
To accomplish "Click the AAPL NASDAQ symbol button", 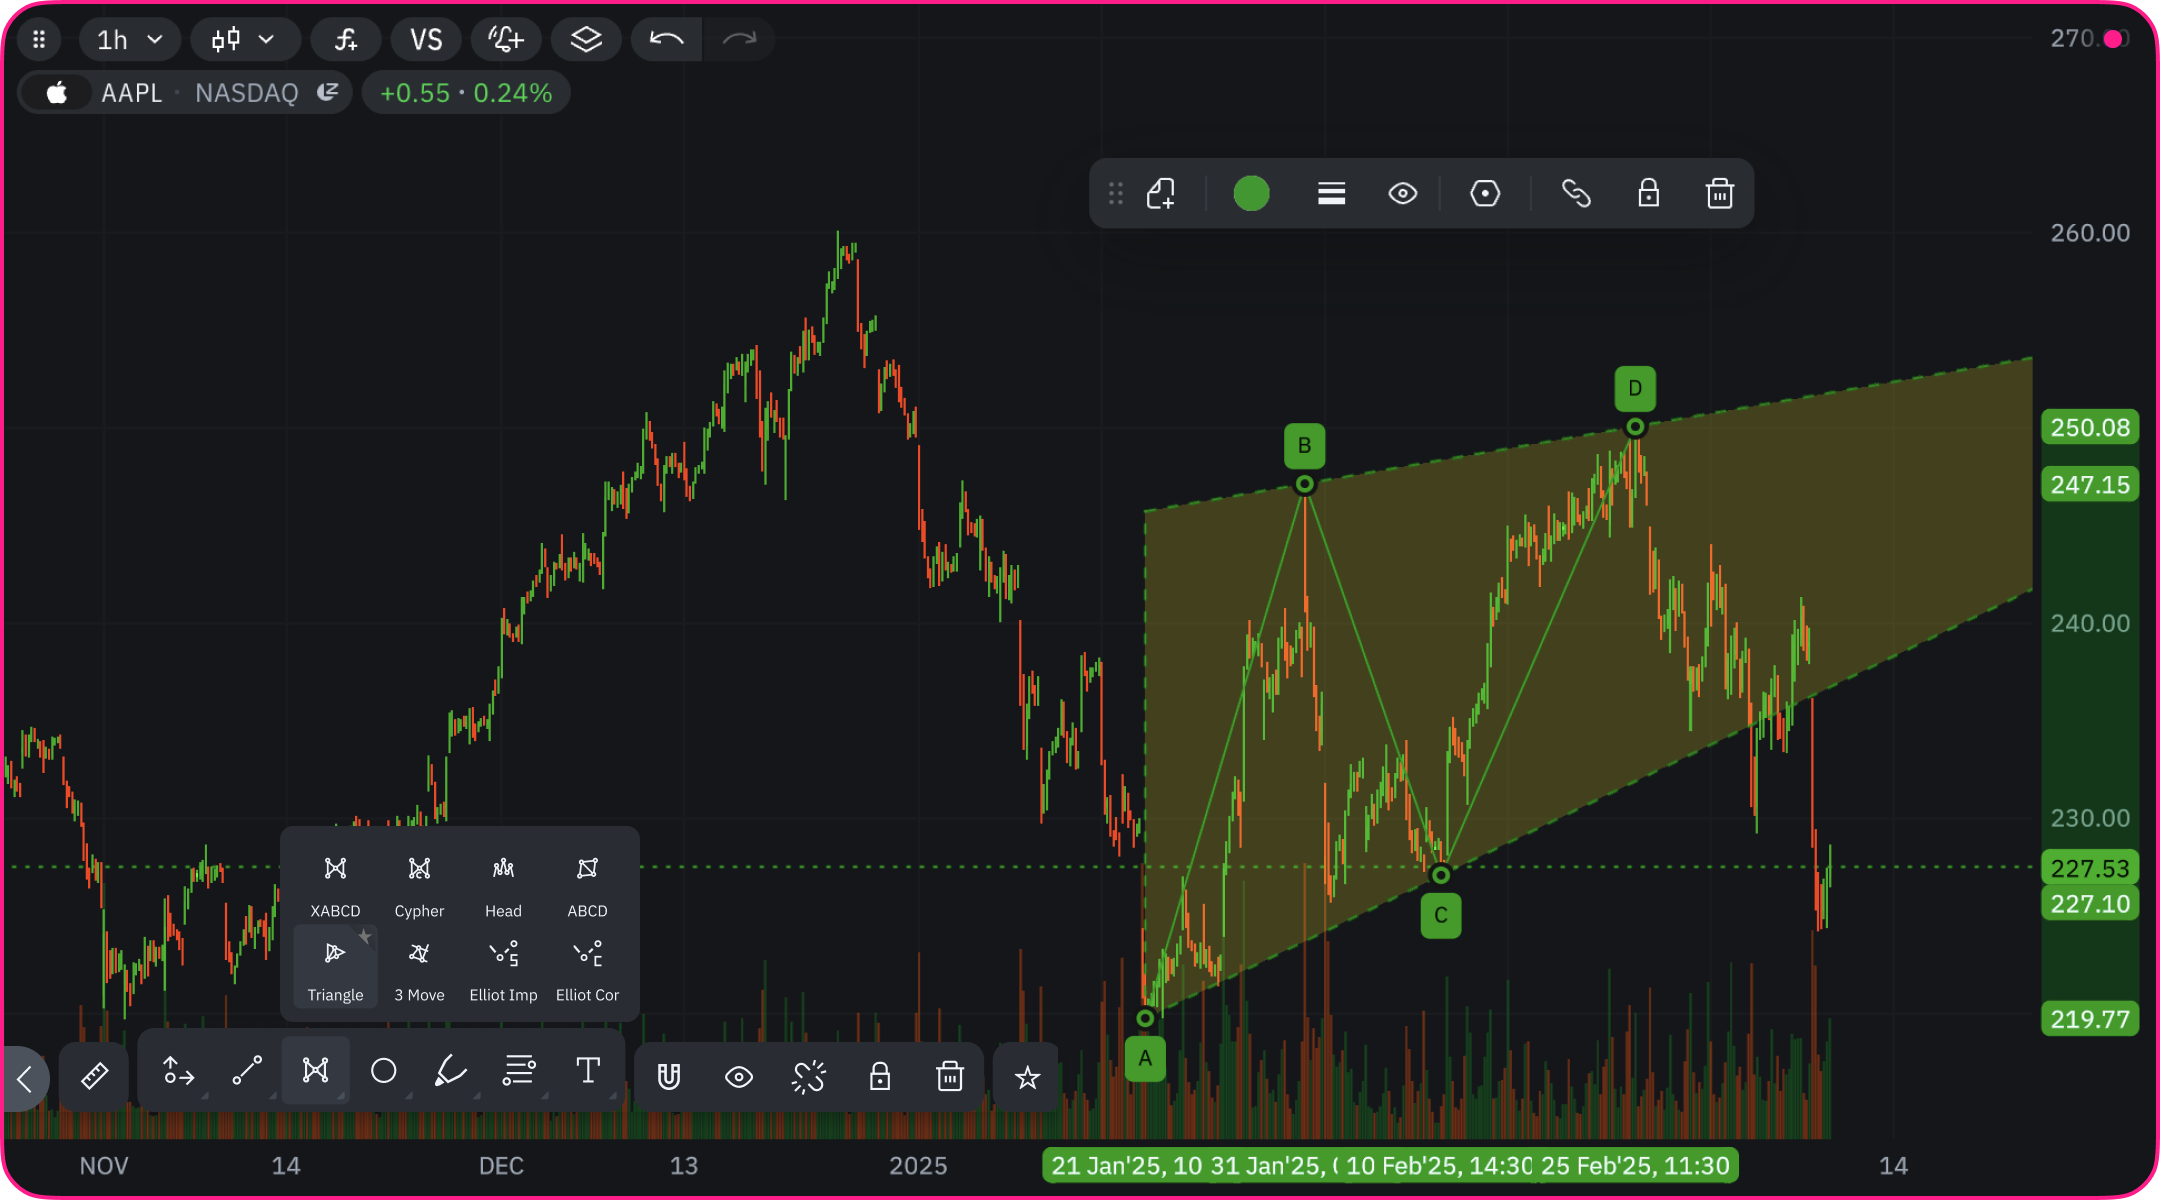I will click(185, 93).
